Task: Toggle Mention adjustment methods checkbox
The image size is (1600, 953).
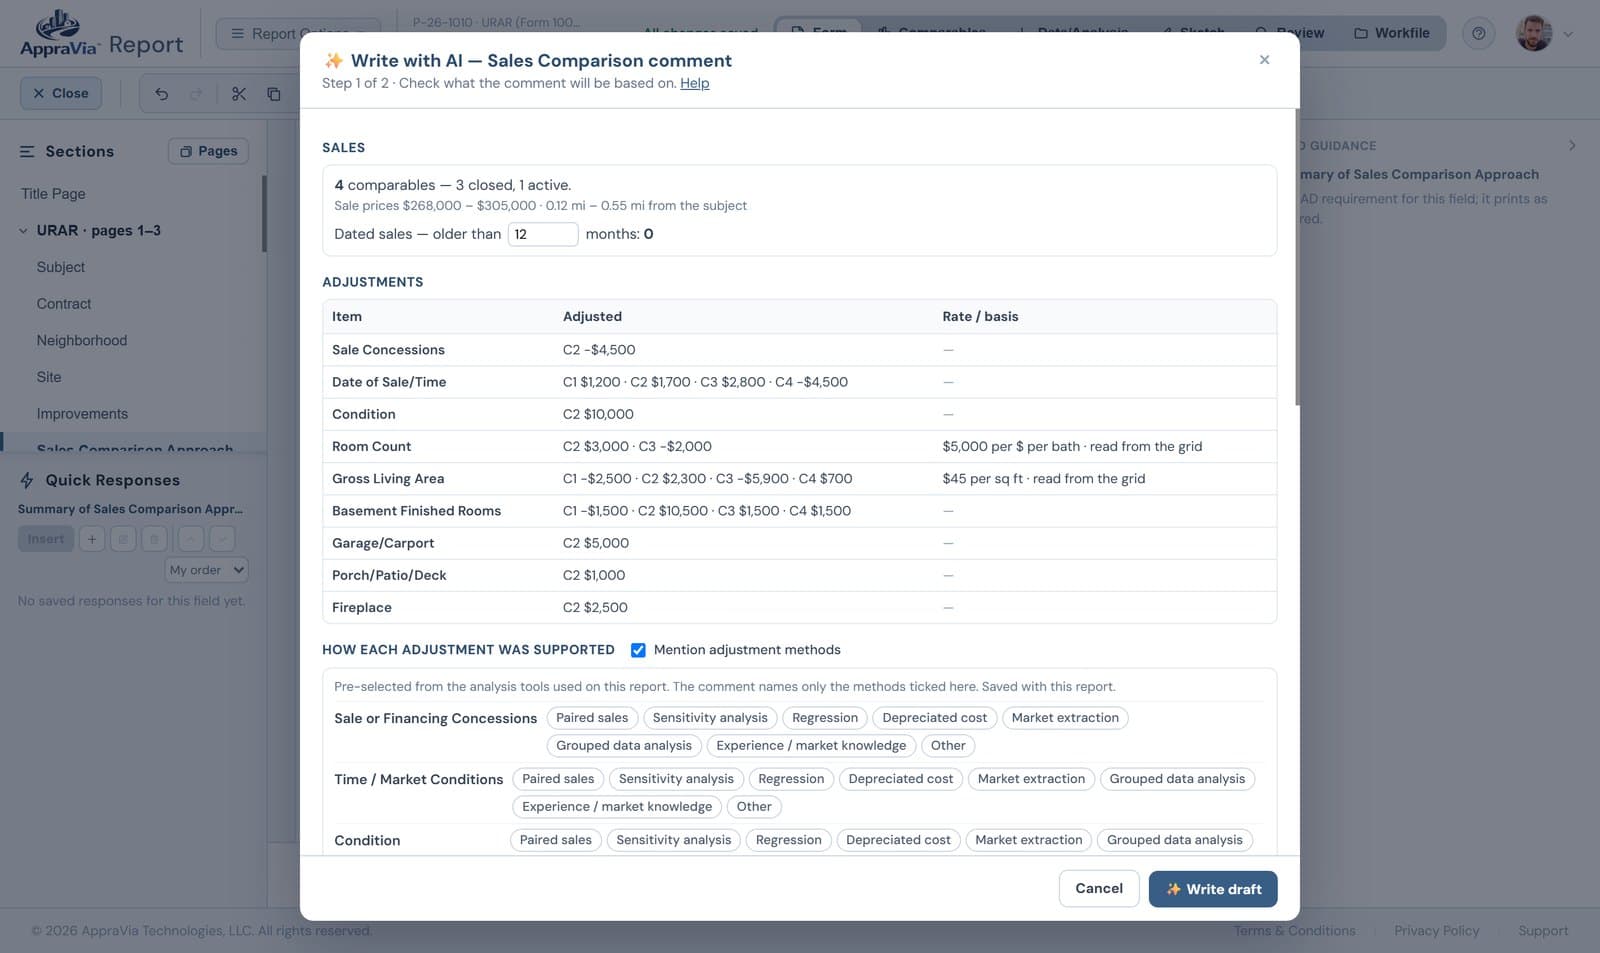Action: pos(638,650)
